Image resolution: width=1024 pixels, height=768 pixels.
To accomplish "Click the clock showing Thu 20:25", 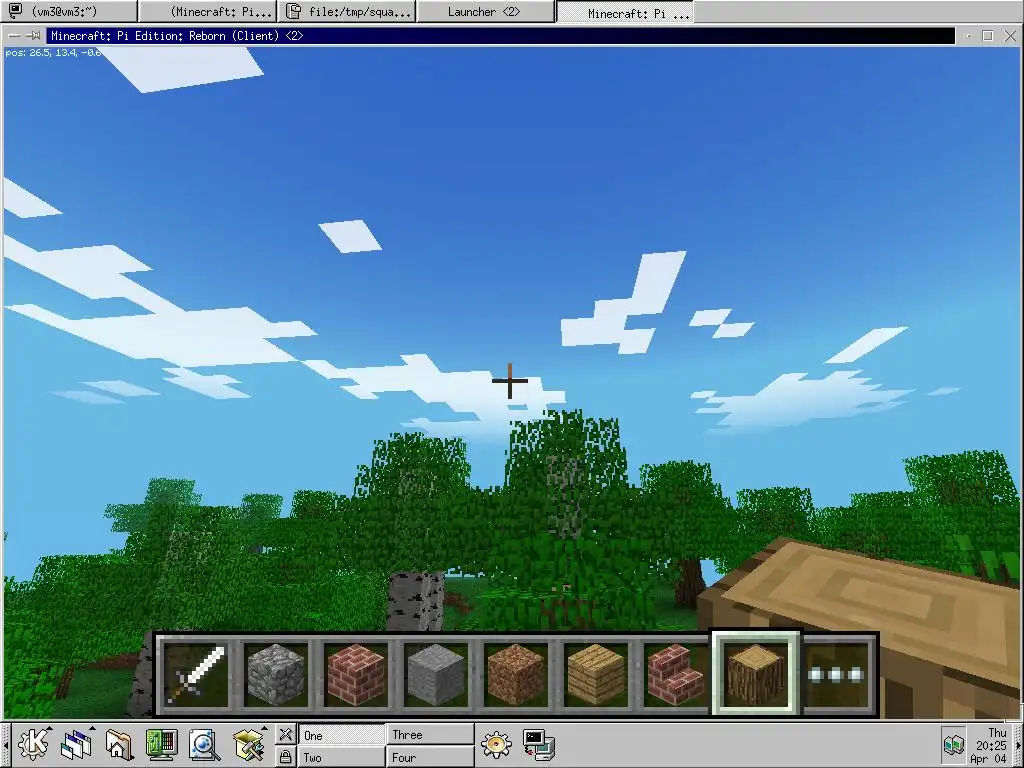I will click(x=991, y=745).
